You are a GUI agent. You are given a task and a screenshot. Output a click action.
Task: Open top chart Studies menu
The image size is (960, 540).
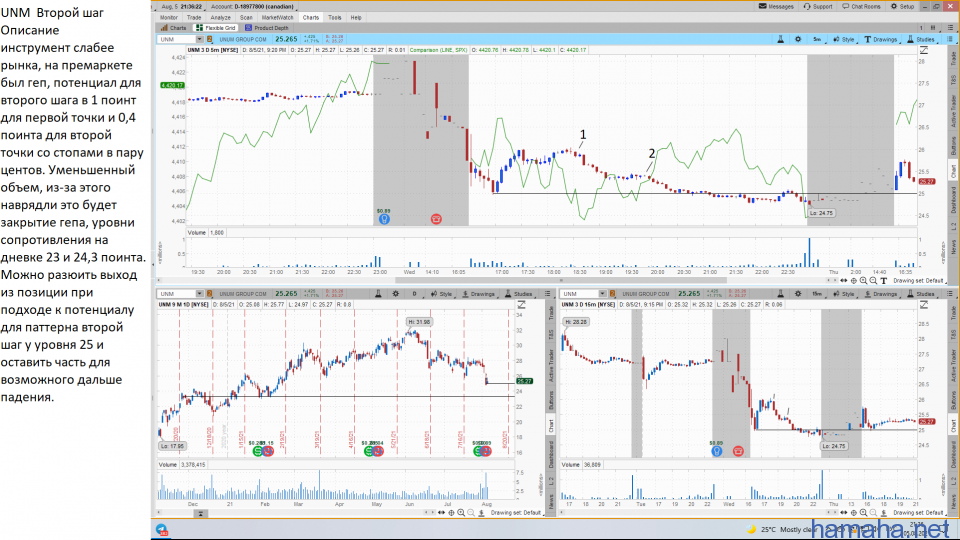[921, 39]
